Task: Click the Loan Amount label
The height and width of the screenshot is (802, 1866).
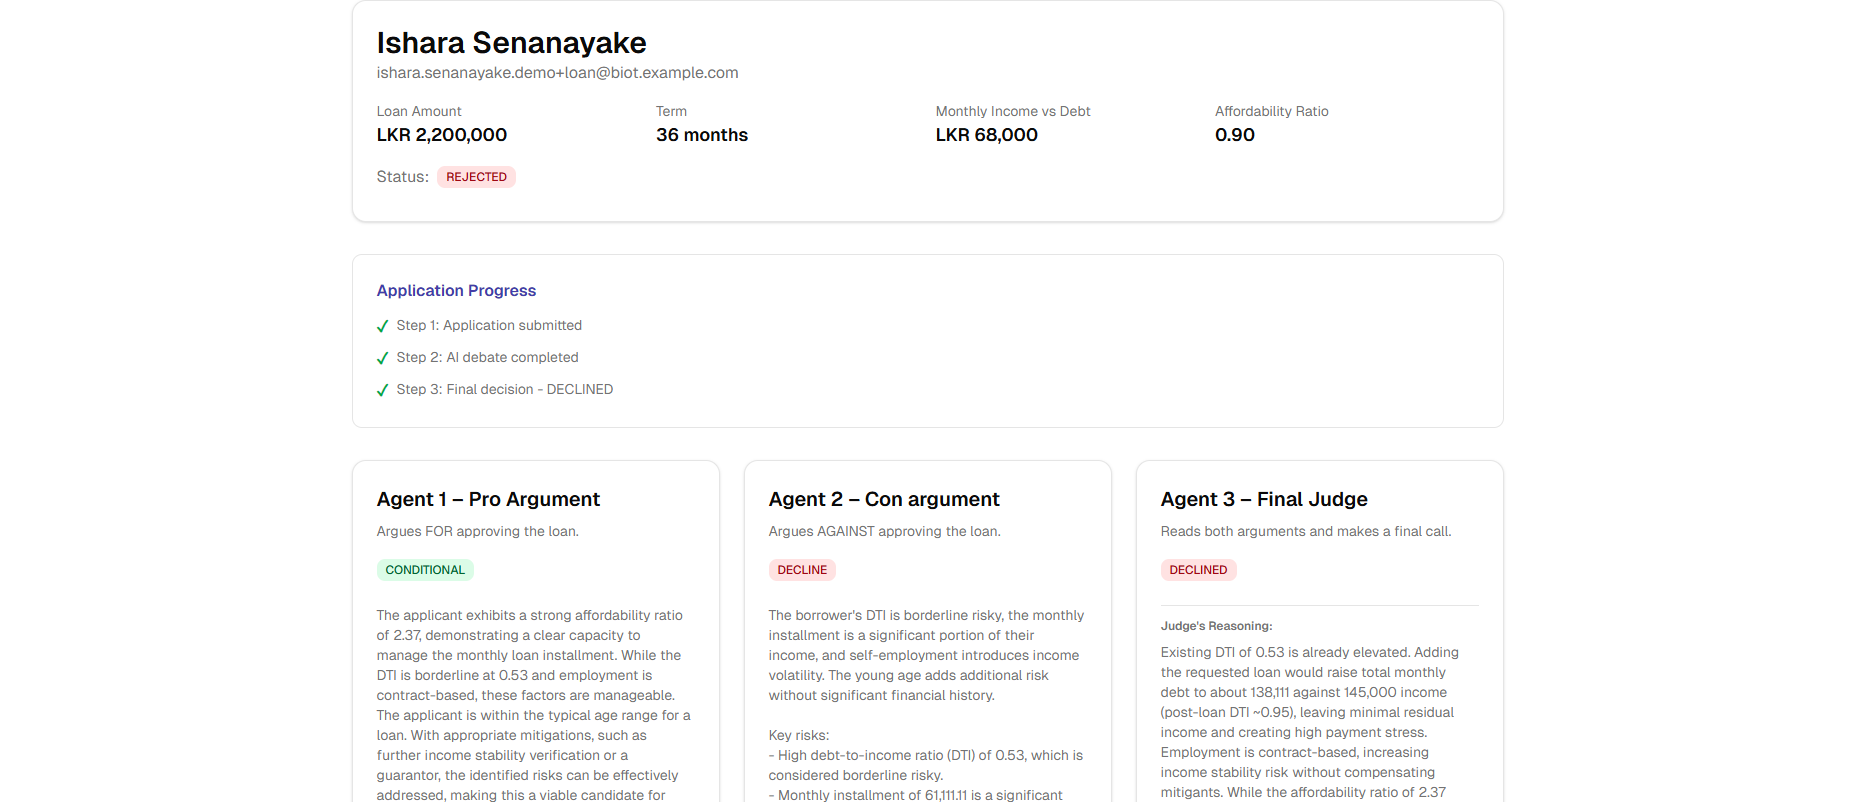Action: click(419, 111)
